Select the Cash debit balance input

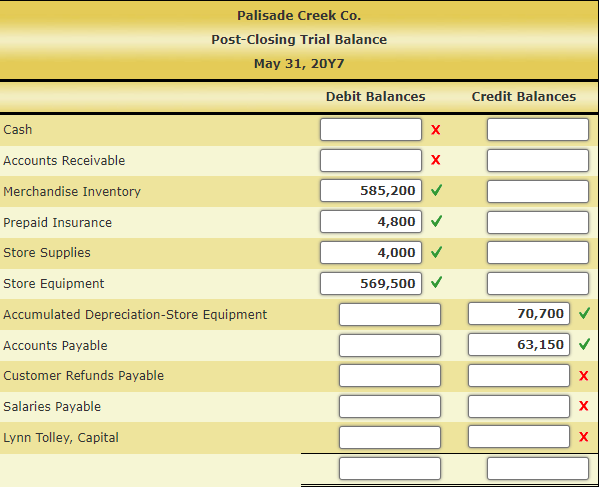tap(371, 129)
